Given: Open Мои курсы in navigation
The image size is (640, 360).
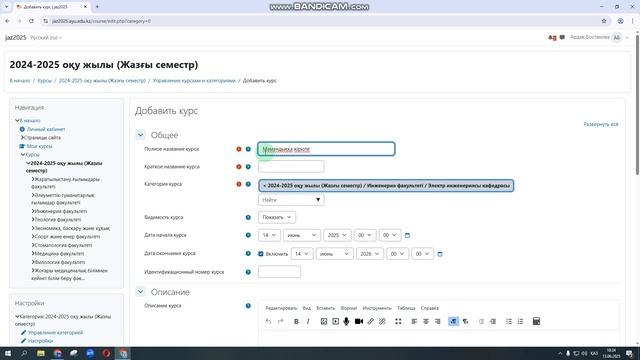Looking at the screenshot, I should coord(39,146).
